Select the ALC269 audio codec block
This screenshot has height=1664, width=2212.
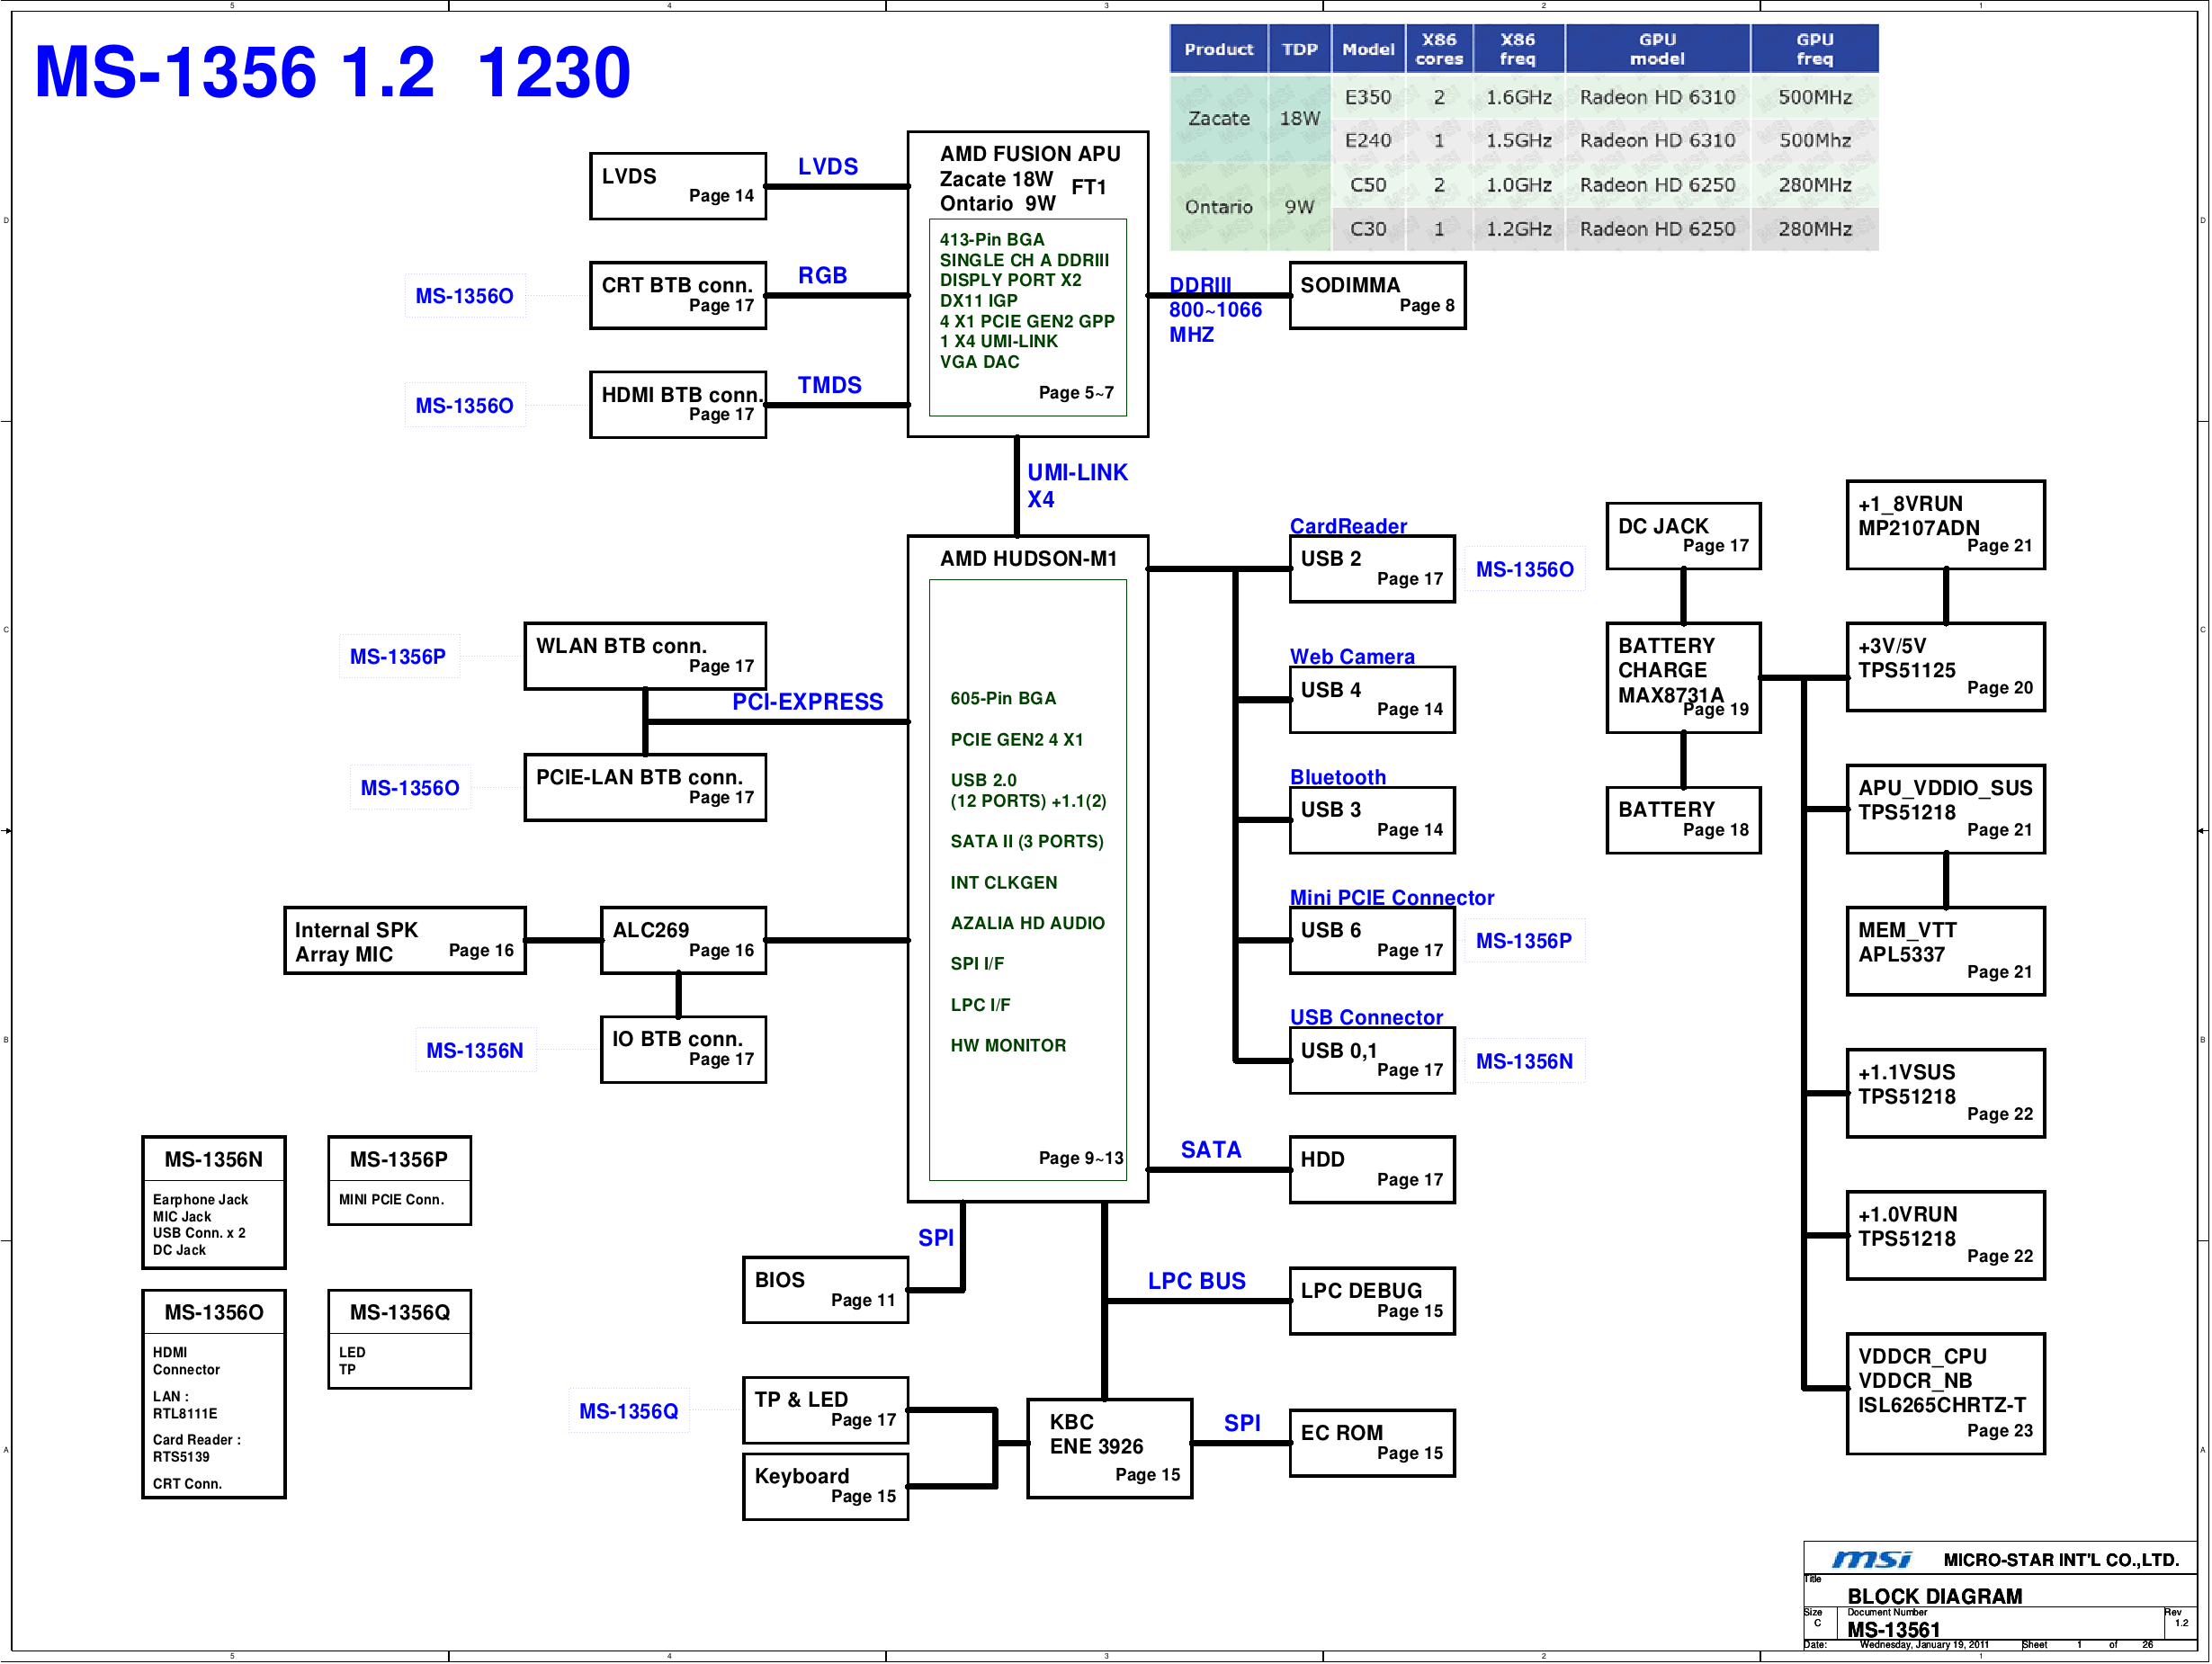(683, 940)
